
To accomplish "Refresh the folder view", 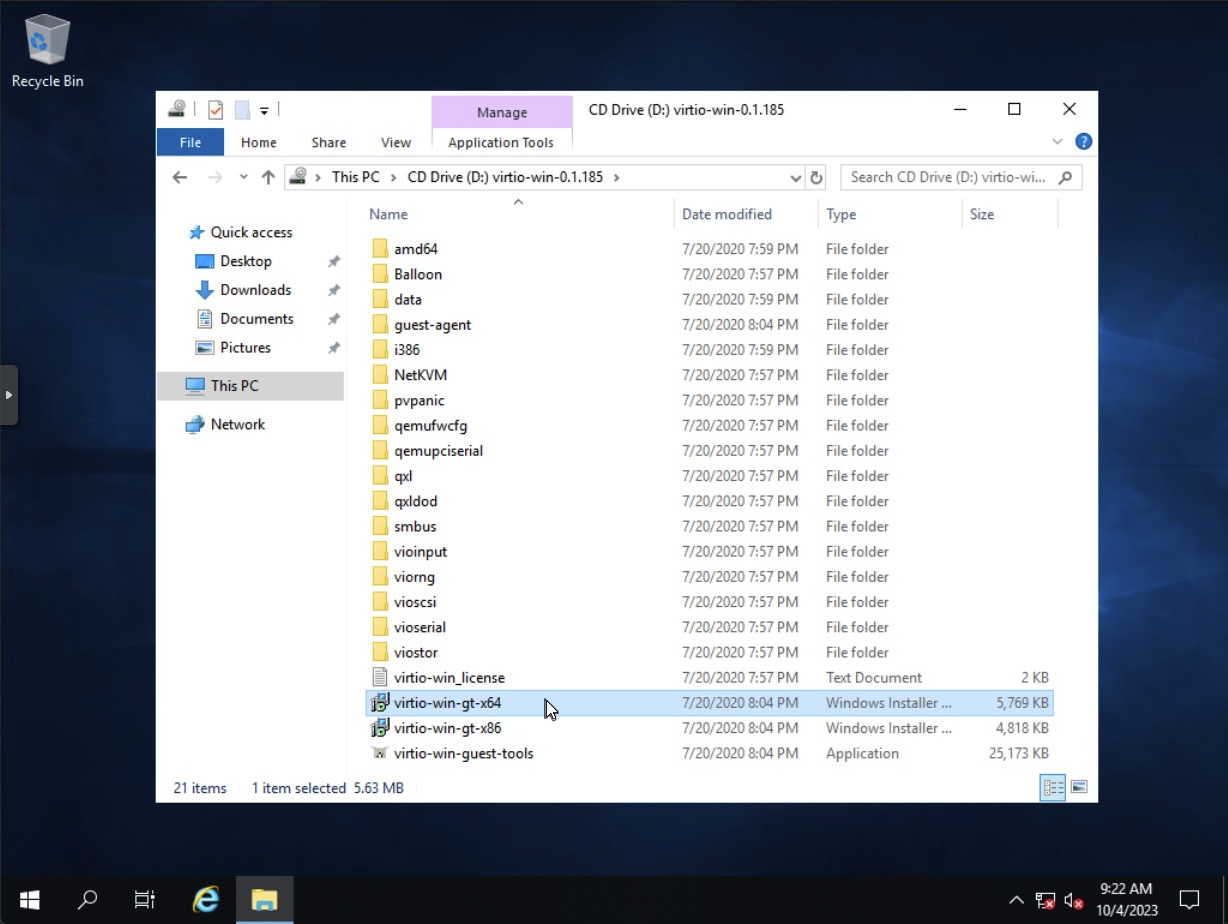I will [817, 177].
